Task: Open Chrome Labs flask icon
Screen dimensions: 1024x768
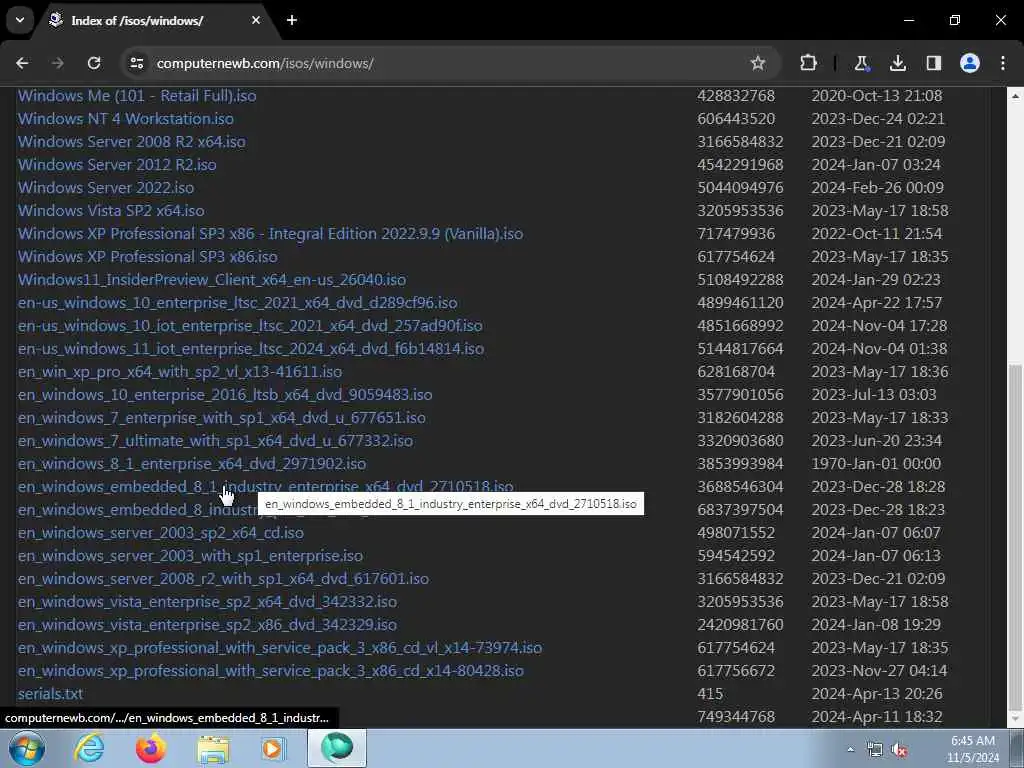Action: (x=861, y=63)
